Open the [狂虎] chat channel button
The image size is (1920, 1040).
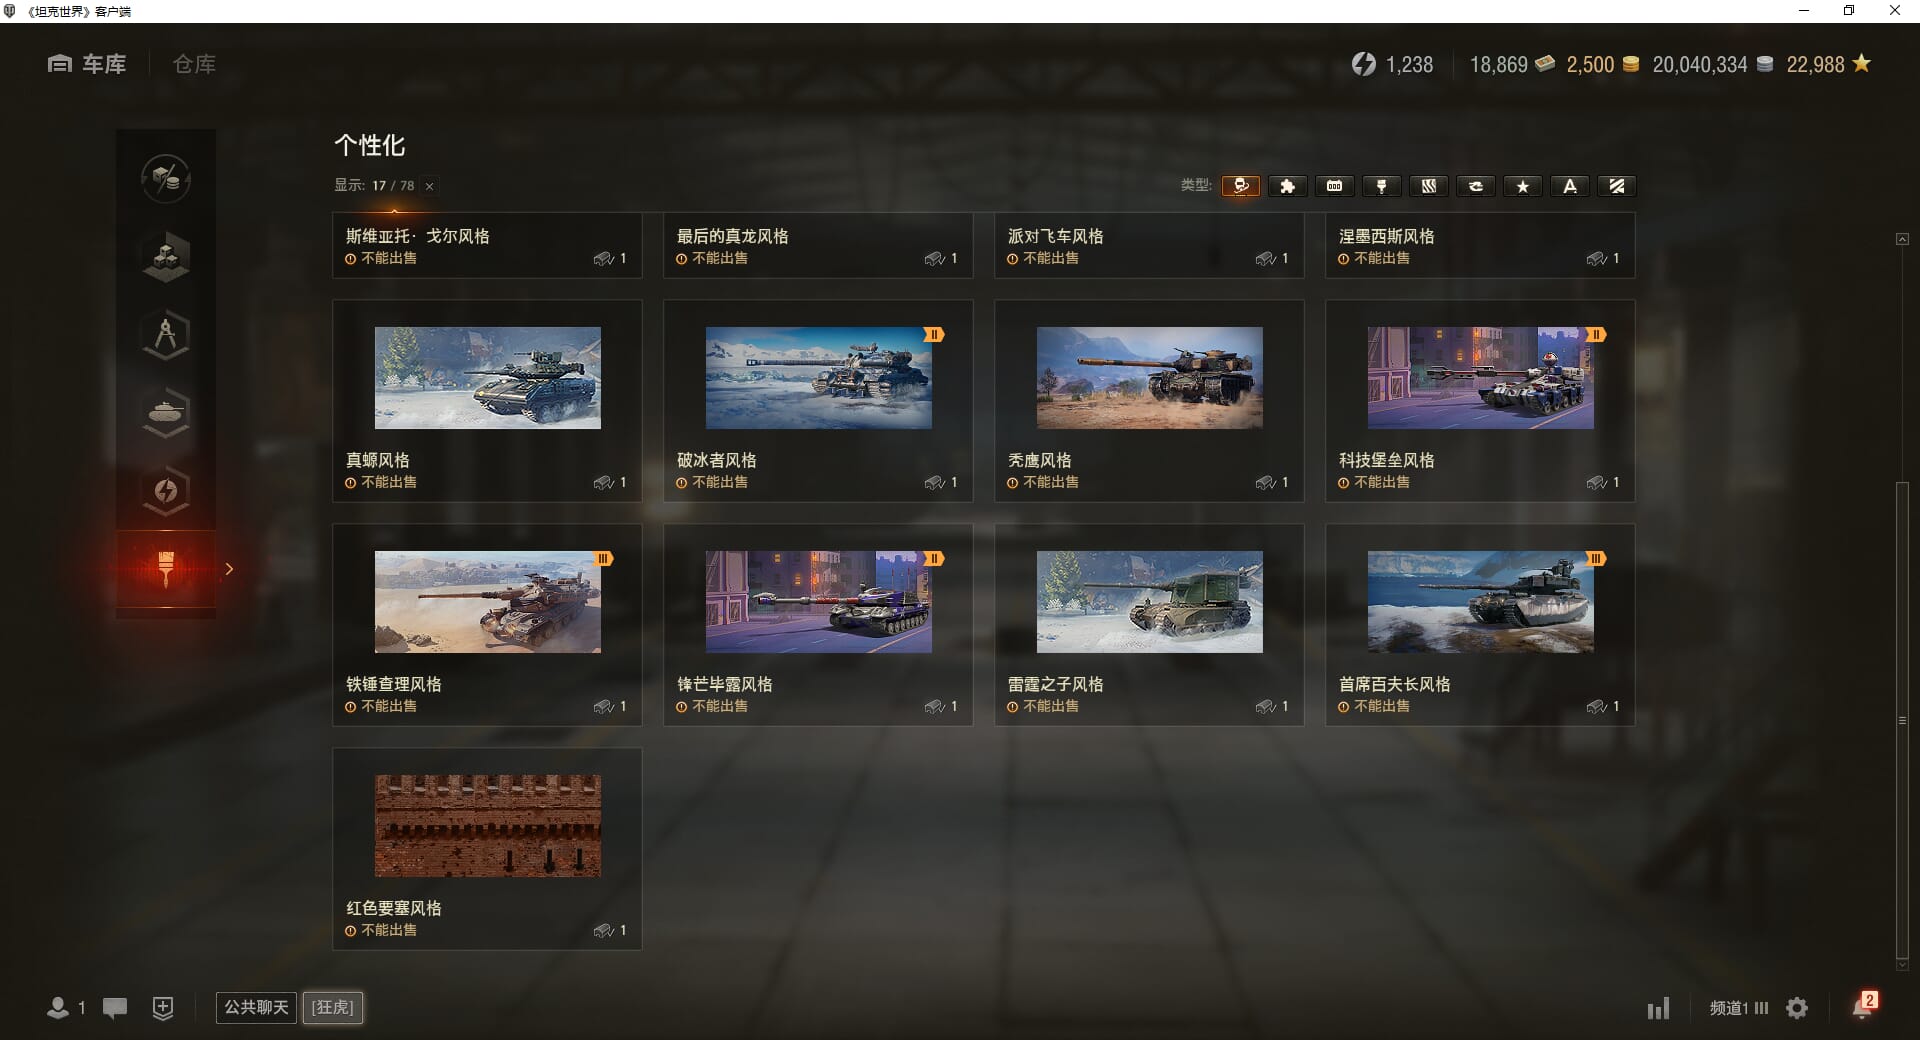[333, 1007]
